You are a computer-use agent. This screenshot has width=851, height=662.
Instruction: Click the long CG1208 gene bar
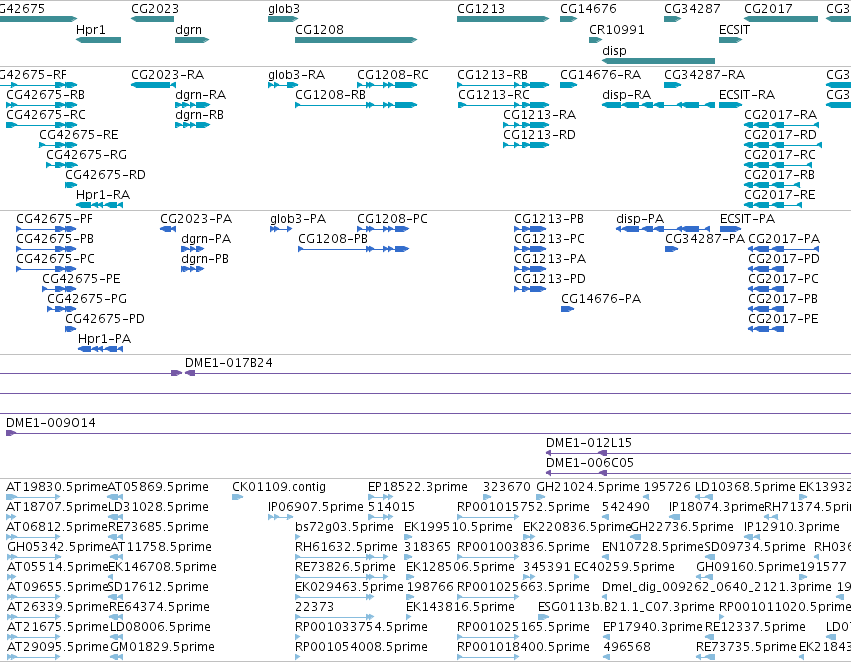[356, 40]
